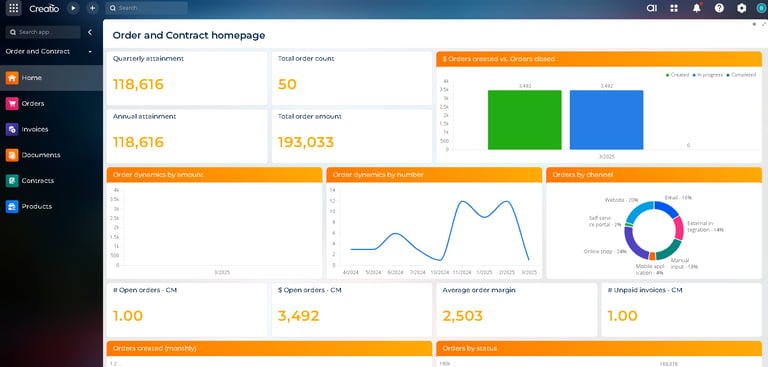
Task: Open the marketplace apps icon beside AI
Action: pos(674,8)
